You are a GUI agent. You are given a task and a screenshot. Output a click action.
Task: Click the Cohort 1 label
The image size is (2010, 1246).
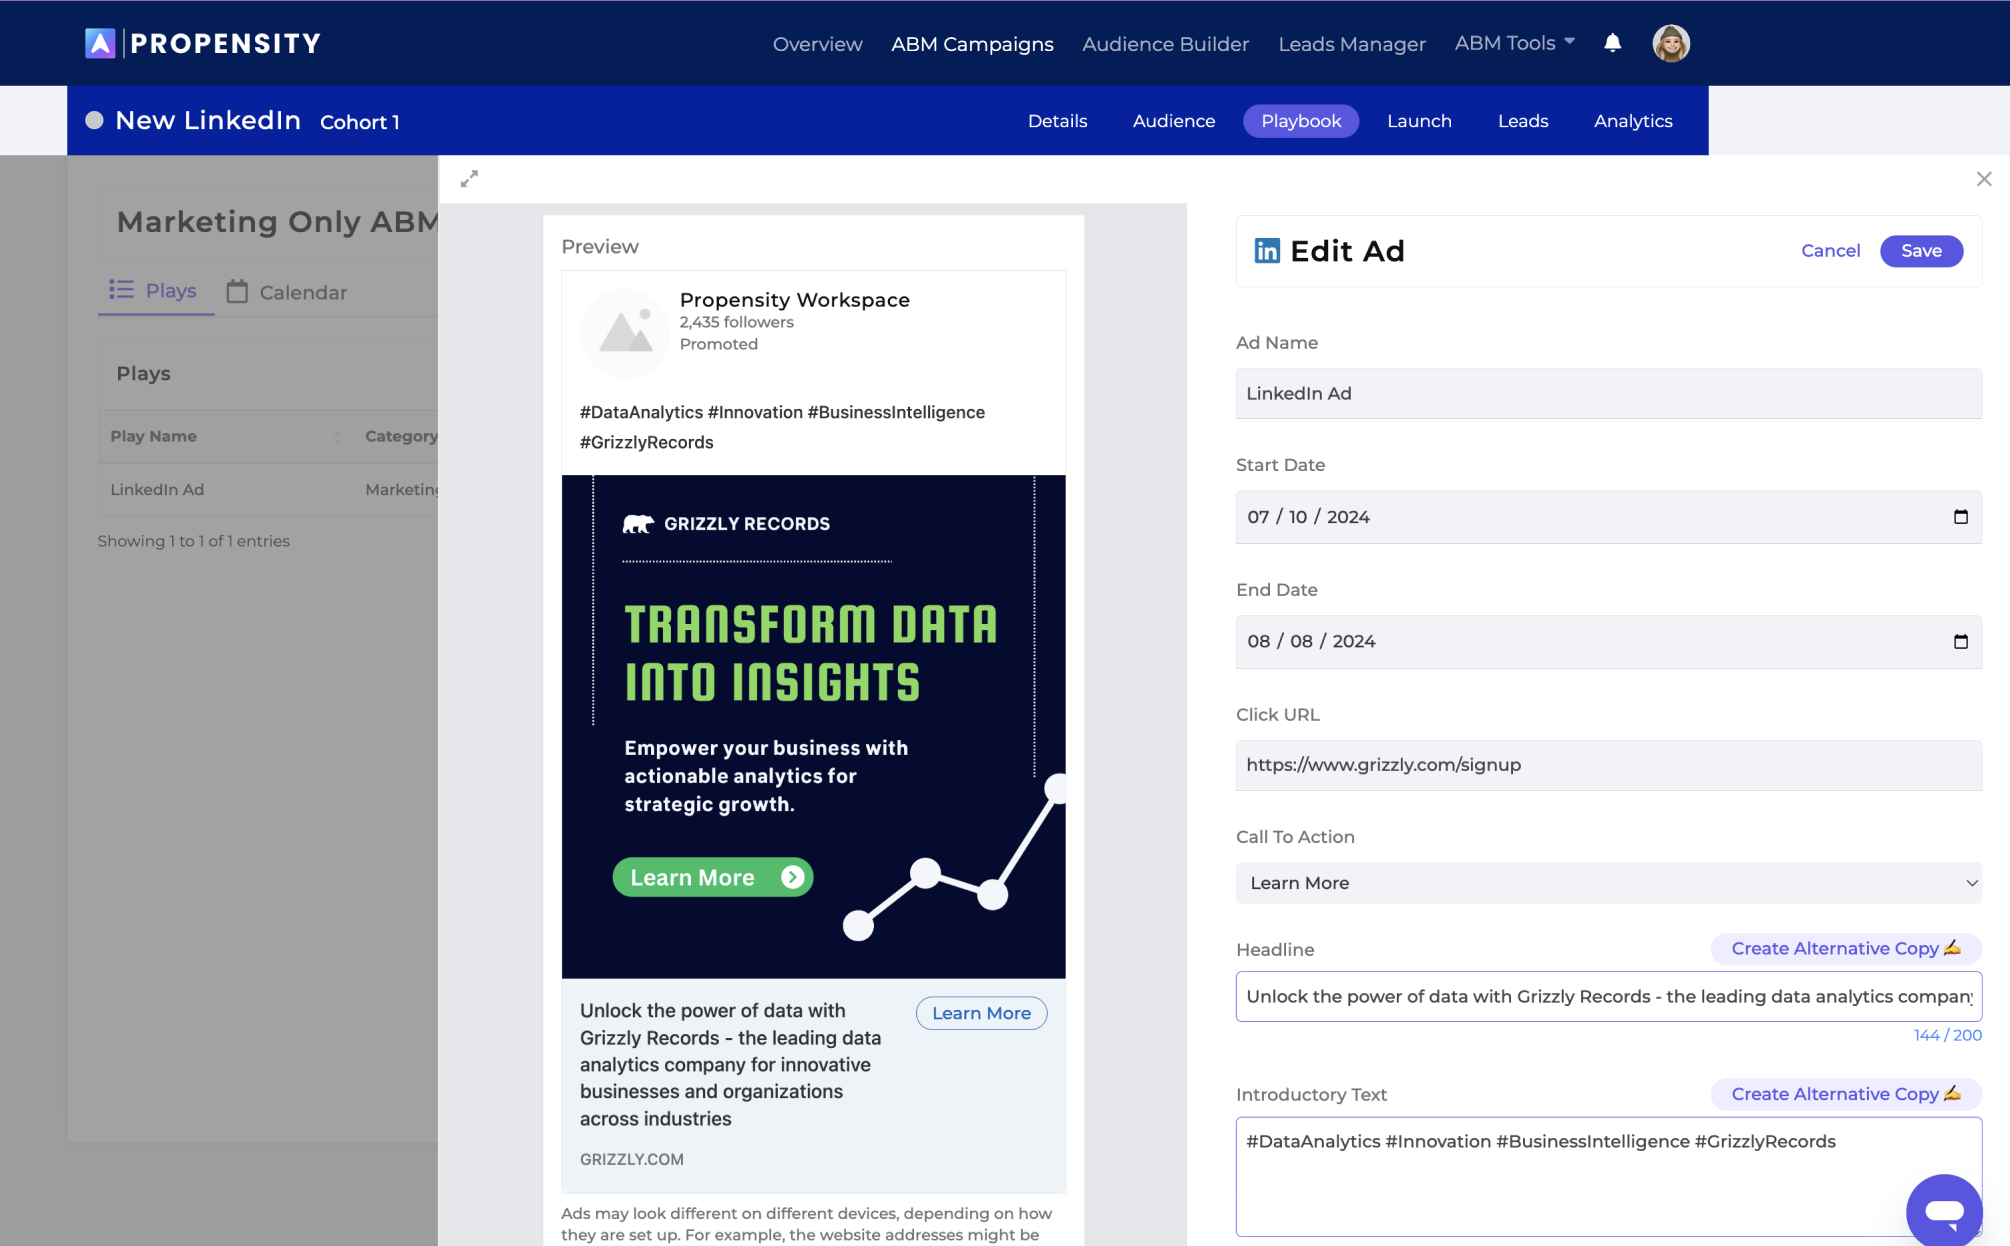359,122
